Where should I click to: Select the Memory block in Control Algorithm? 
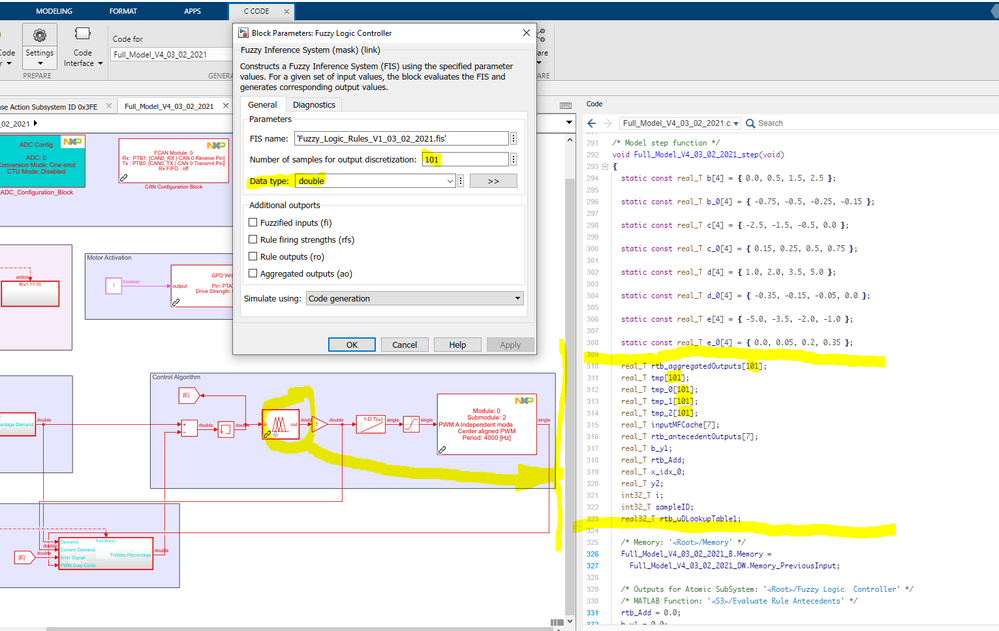pyautogui.click(x=226, y=429)
